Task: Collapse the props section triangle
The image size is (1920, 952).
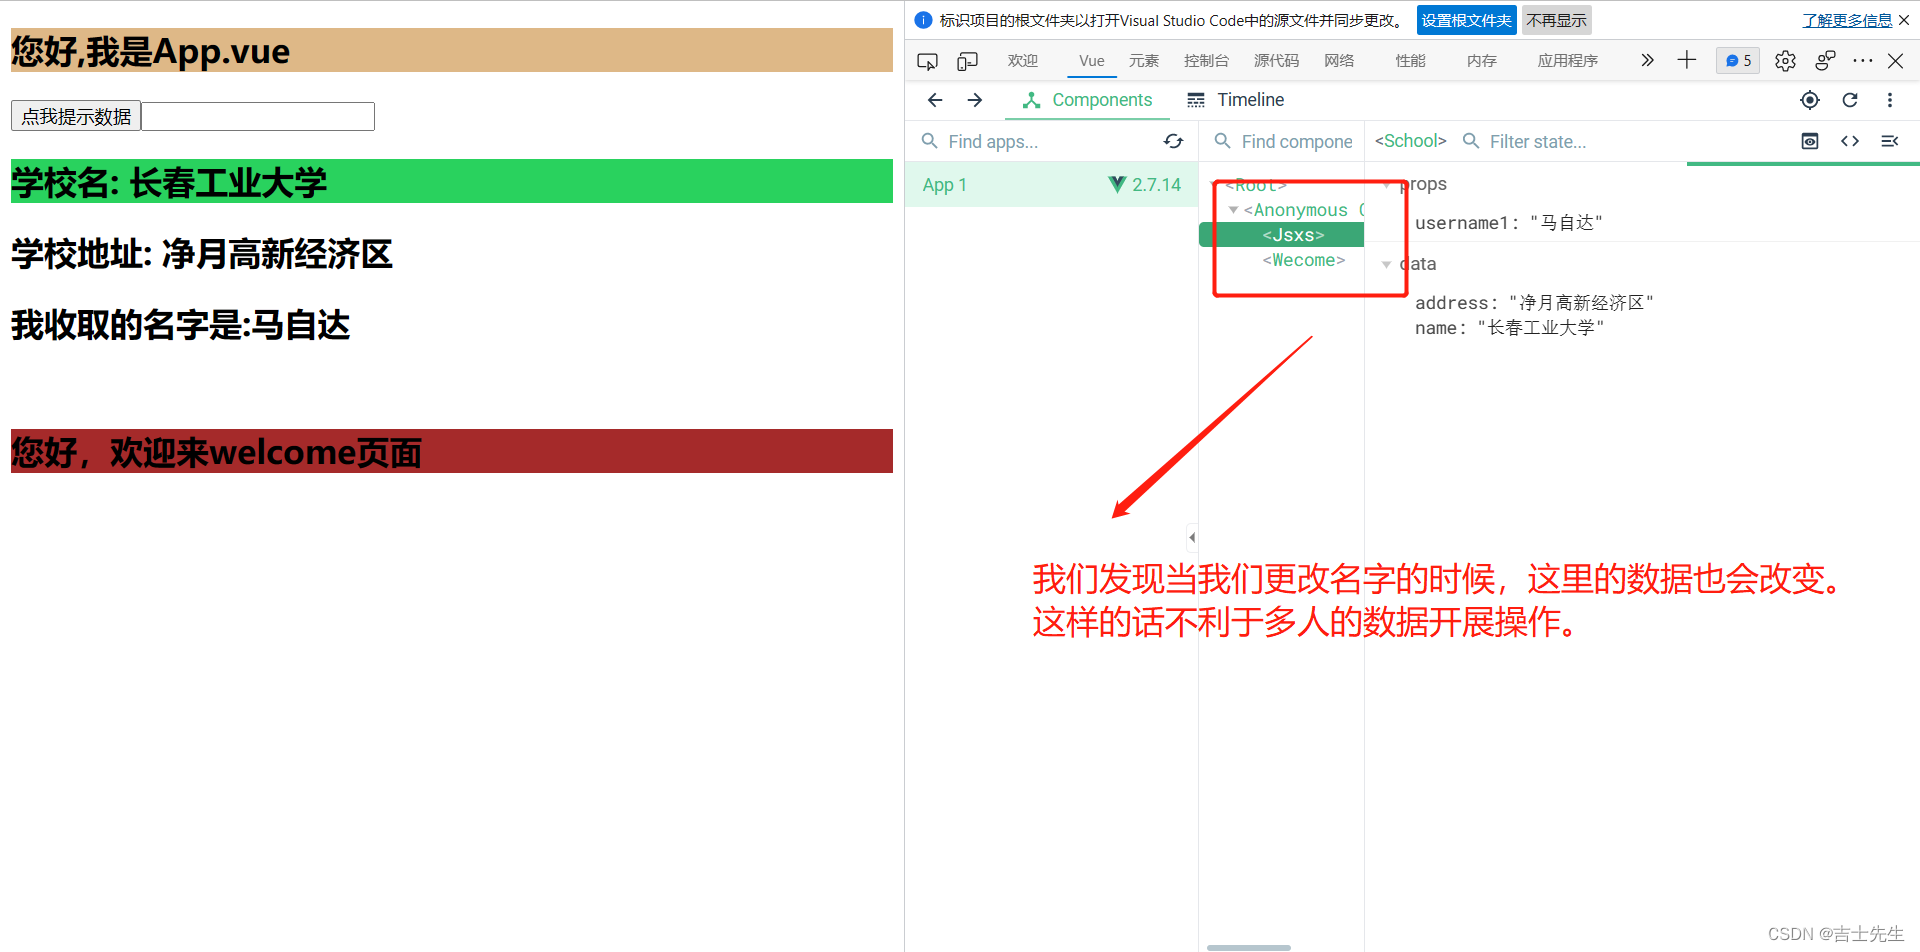Action: 1386,185
